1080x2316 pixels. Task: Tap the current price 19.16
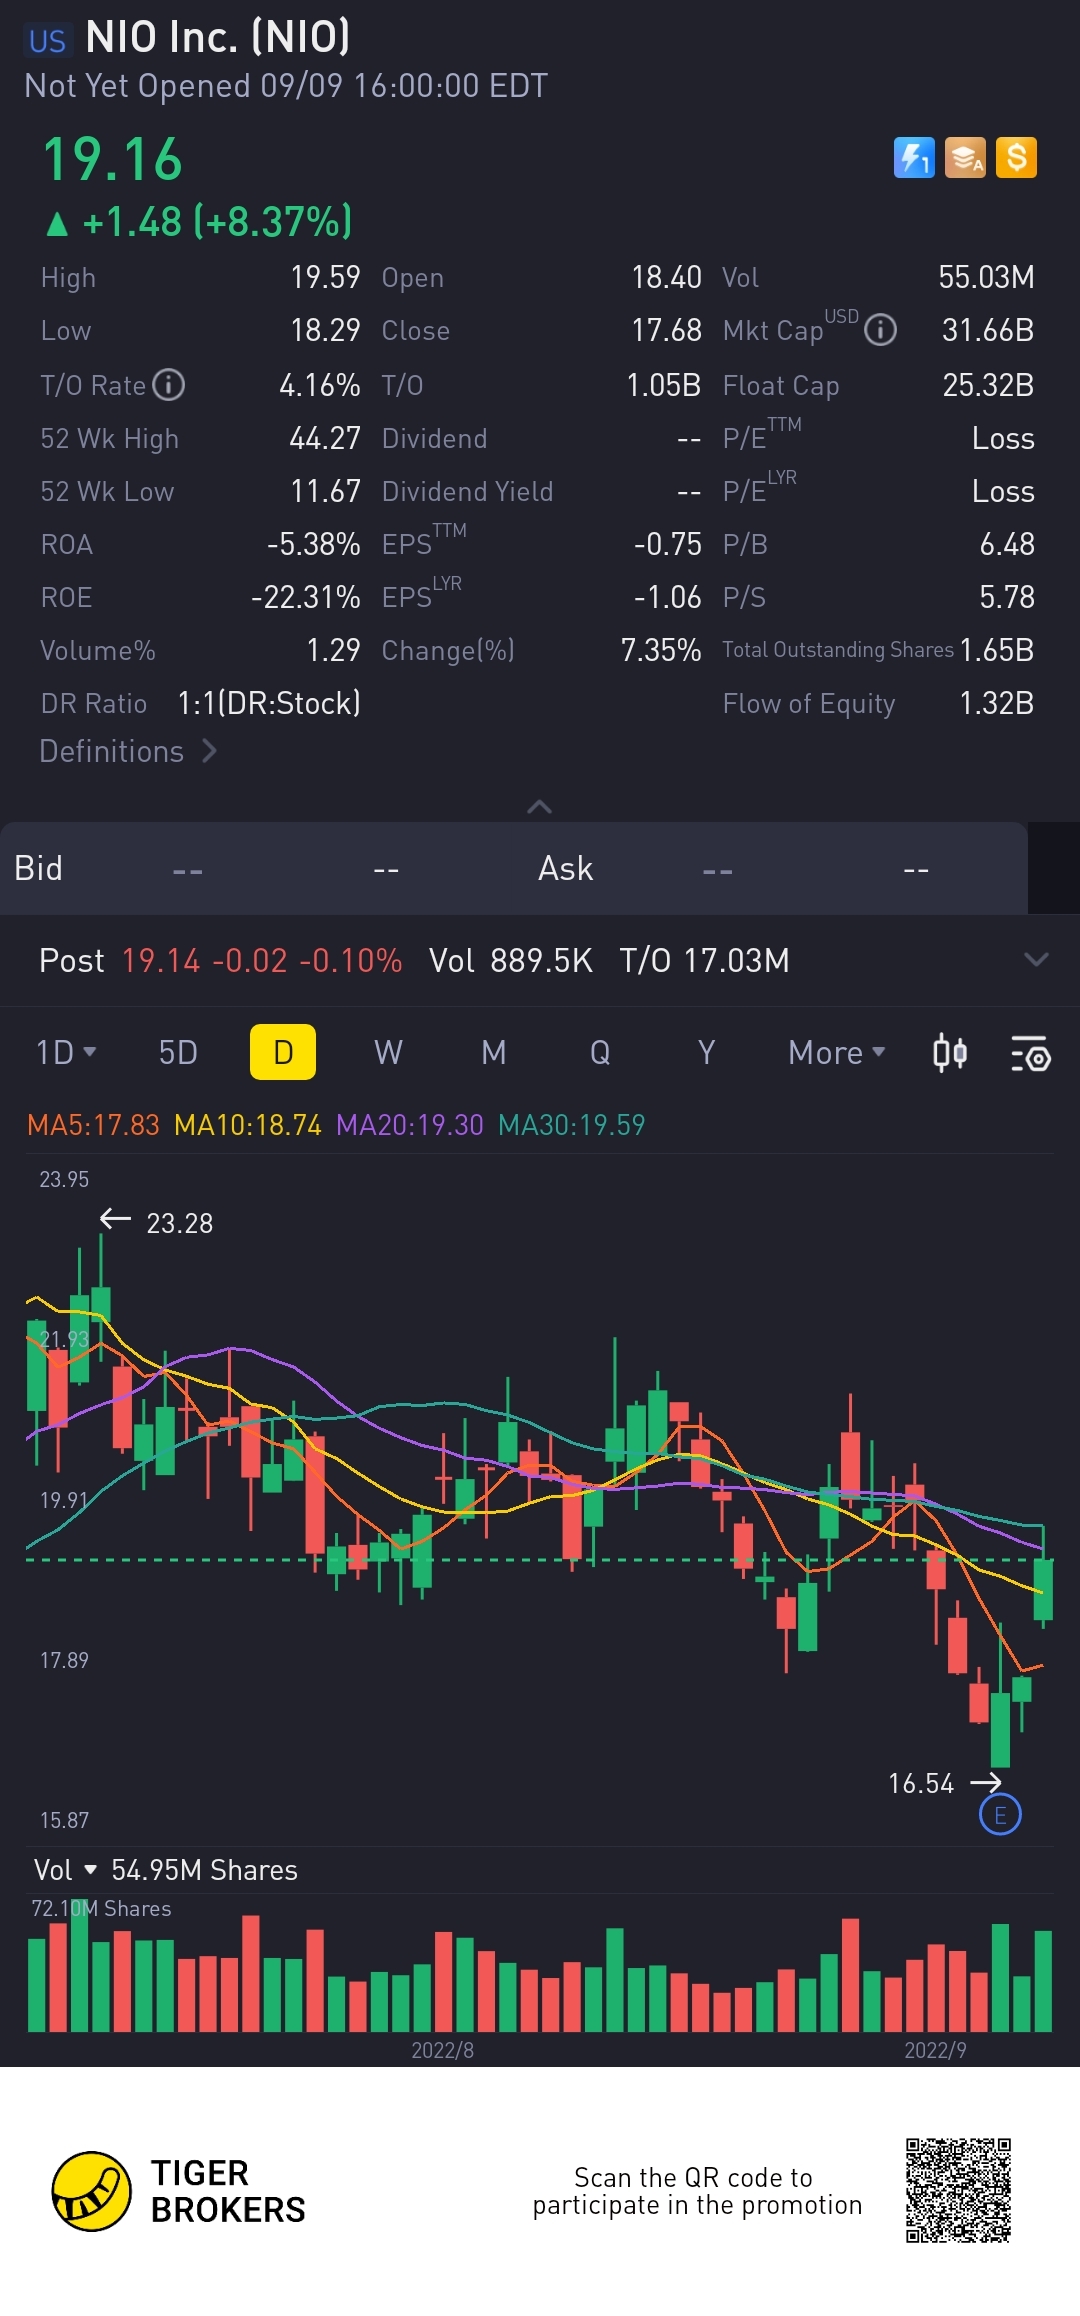pos(112,160)
